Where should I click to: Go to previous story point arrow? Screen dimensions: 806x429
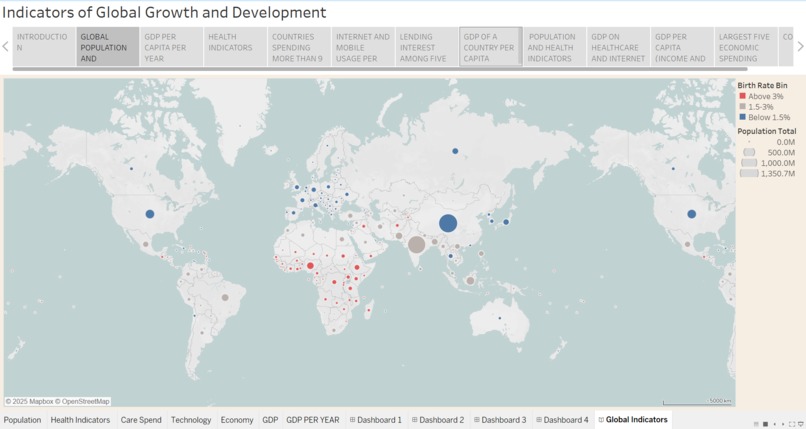(x=5, y=47)
